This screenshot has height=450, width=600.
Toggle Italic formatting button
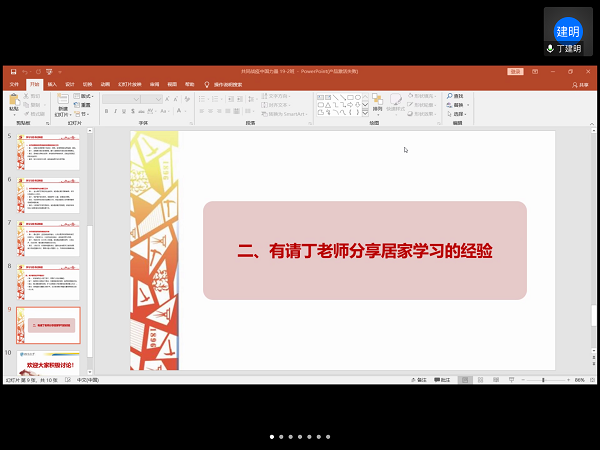(x=114, y=111)
